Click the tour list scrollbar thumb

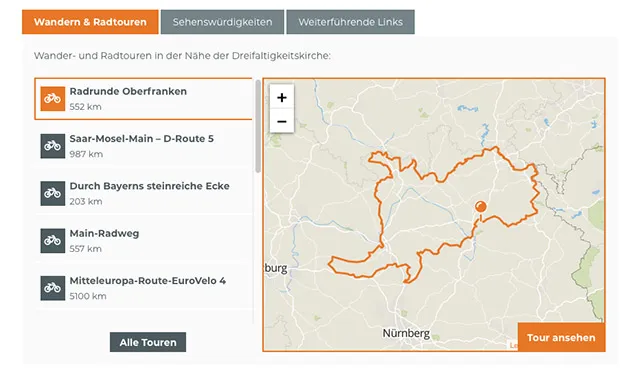(258, 127)
